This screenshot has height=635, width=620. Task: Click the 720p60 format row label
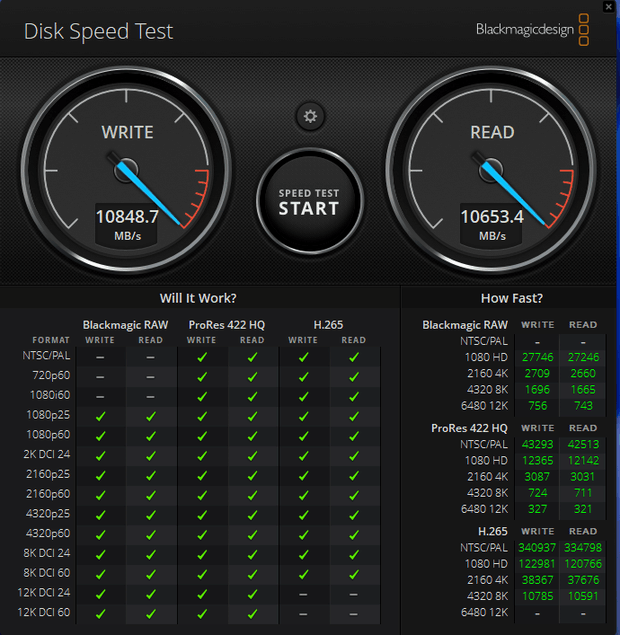pos(51,375)
